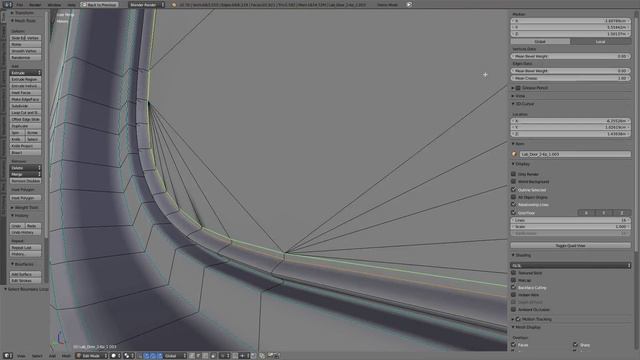
Task: Collapse the Shading panel
Action: tap(513, 255)
